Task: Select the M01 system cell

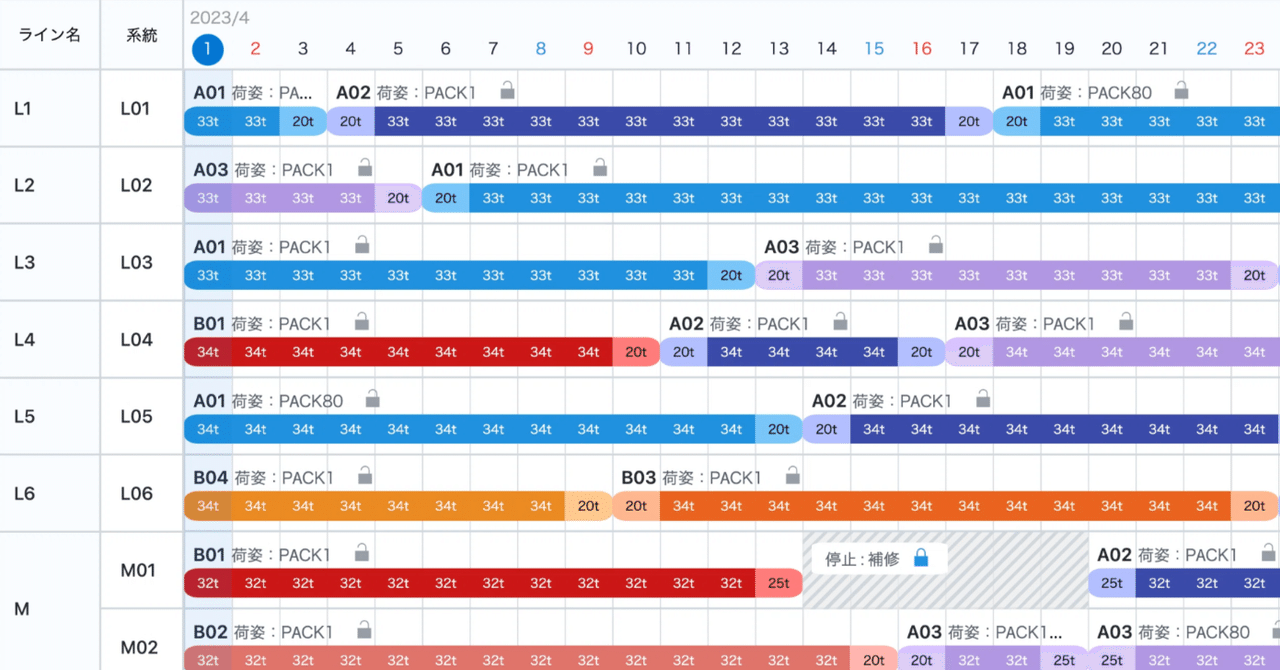Action: point(142,570)
